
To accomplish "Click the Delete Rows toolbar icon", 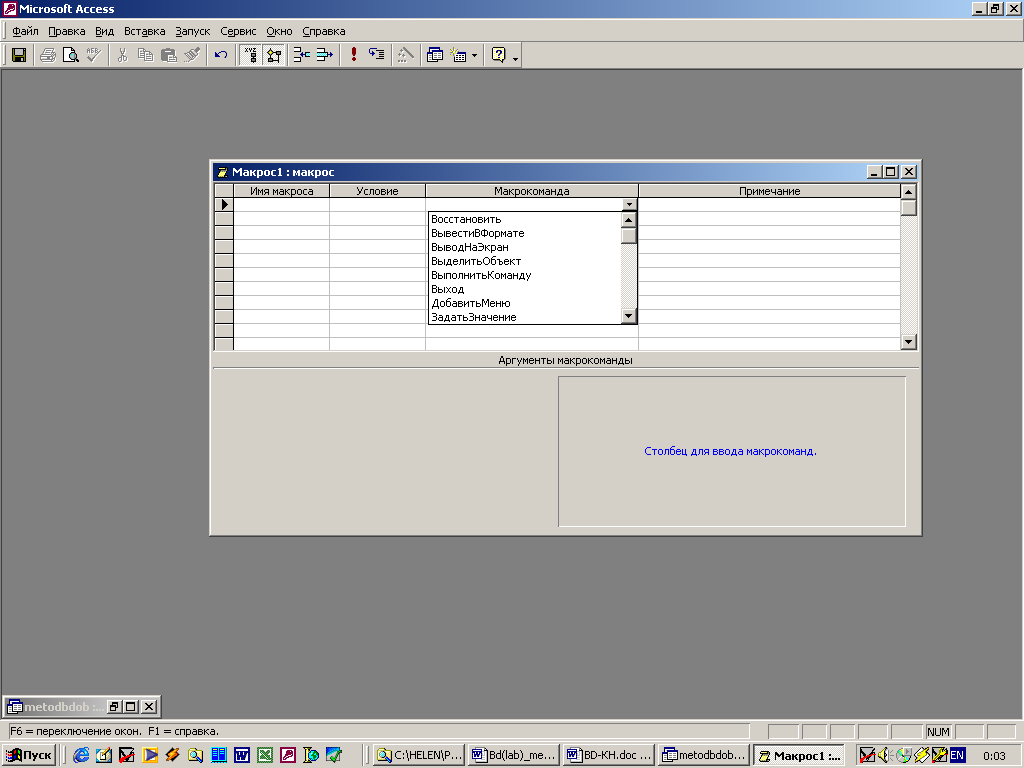I will (x=325, y=55).
